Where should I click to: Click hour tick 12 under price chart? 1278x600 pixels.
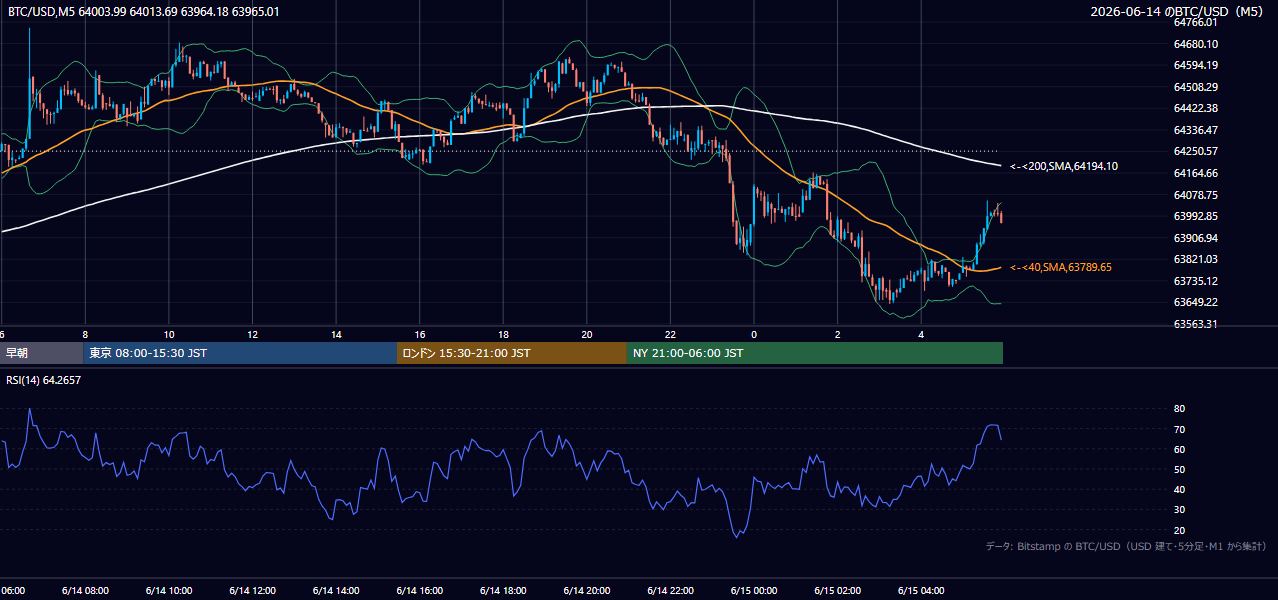pyautogui.click(x=252, y=334)
